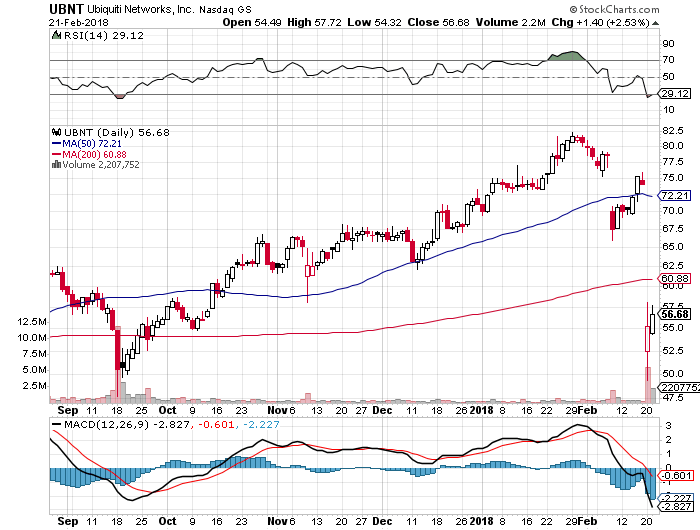Click the candlestick icon beside UBNT (Daily)
700x530 pixels.
56,132
